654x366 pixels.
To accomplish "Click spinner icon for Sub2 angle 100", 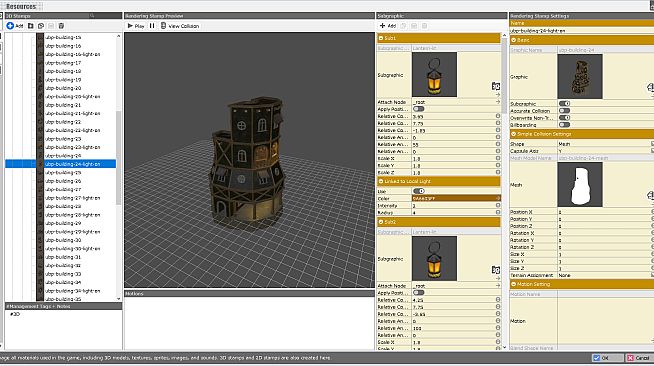I will tap(498, 328).
